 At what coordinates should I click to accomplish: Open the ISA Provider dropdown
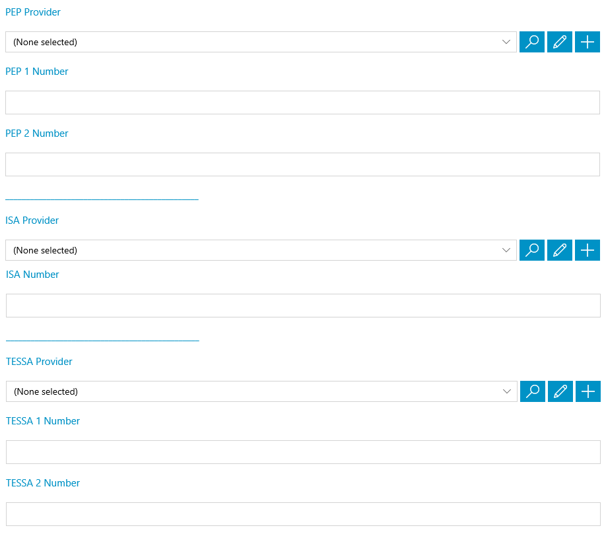click(261, 250)
